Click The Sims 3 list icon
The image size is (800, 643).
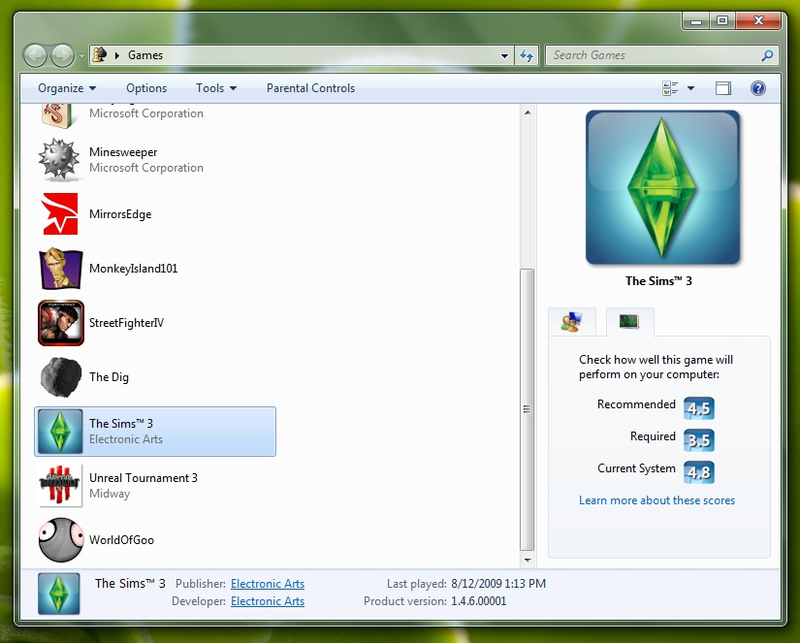tap(60, 431)
